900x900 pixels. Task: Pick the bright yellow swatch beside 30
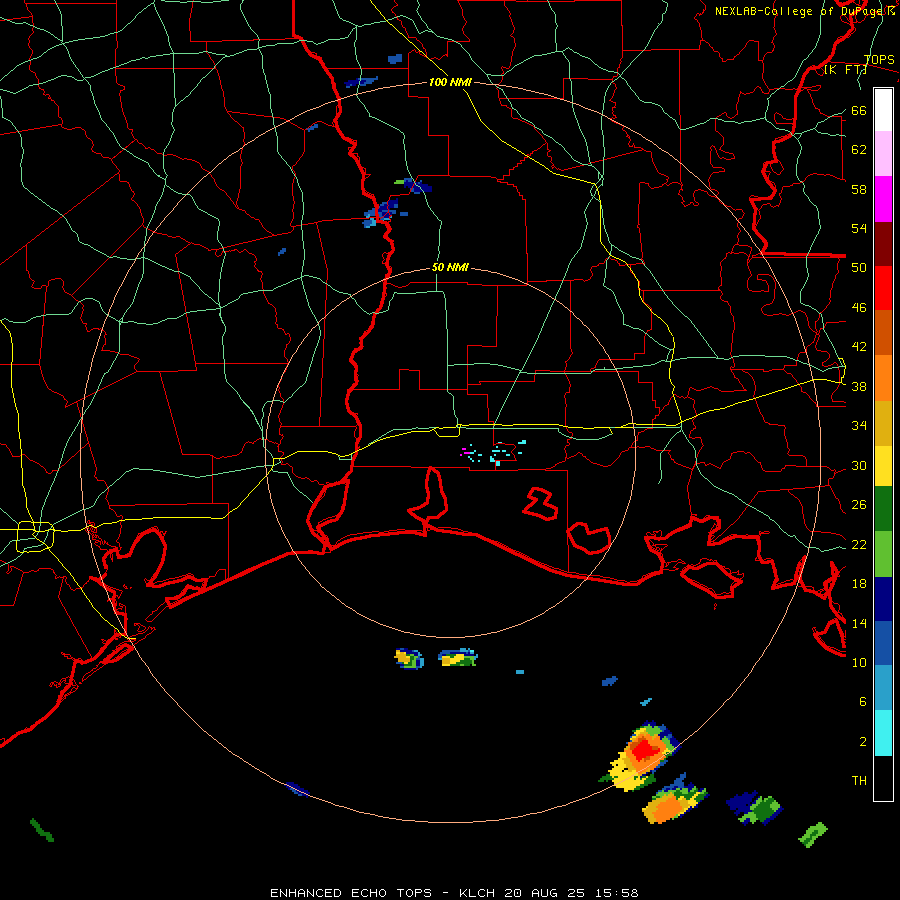(x=883, y=466)
